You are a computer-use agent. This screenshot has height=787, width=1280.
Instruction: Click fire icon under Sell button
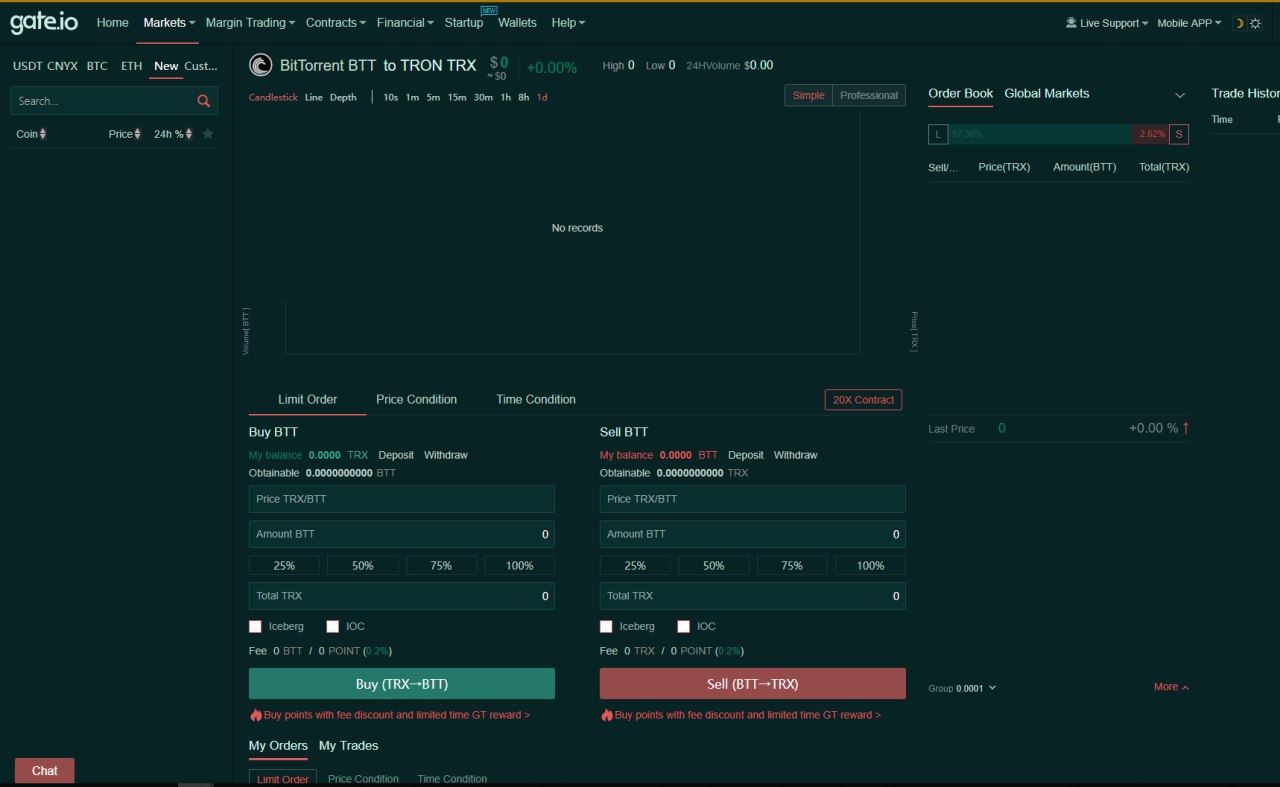(x=607, y=715)
